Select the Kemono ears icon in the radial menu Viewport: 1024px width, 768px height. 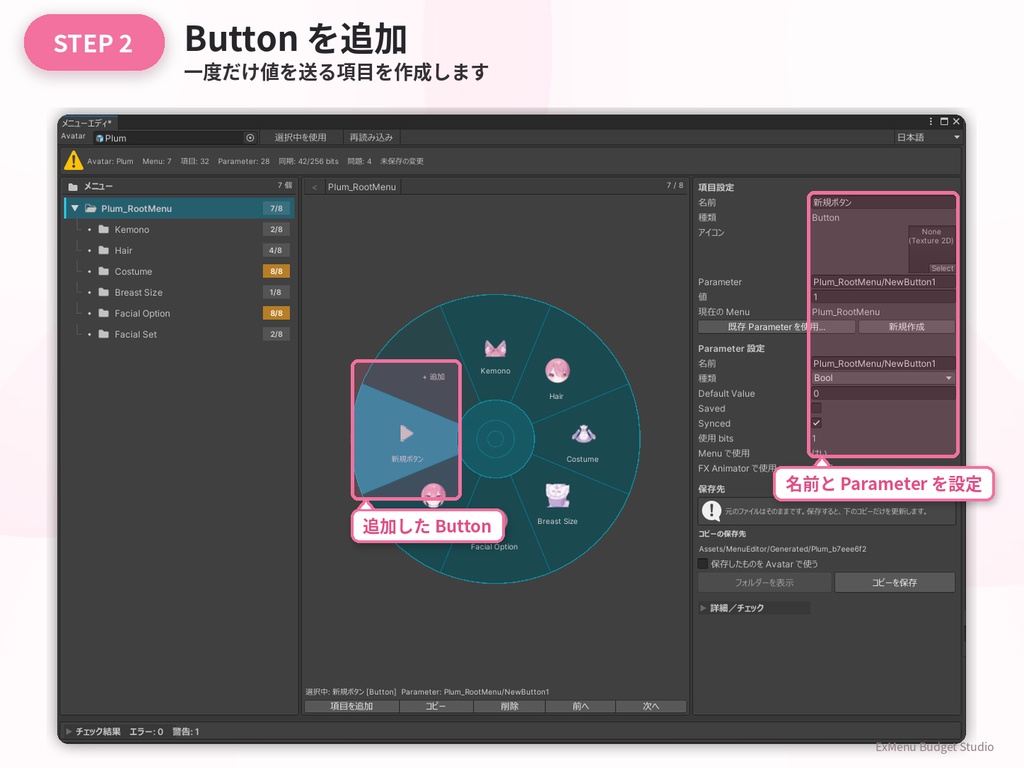[495, 349]
